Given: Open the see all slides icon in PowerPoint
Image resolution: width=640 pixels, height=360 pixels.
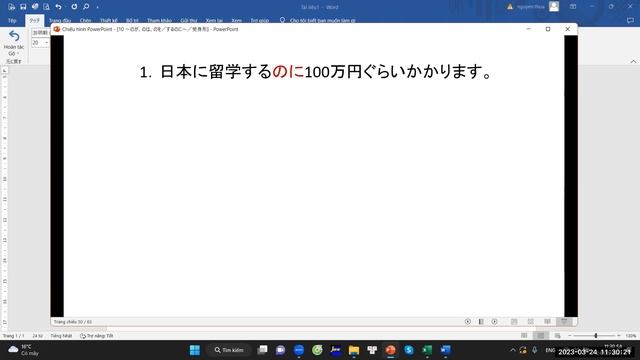Looking at the screenshot, I should (x=481, y=322).
